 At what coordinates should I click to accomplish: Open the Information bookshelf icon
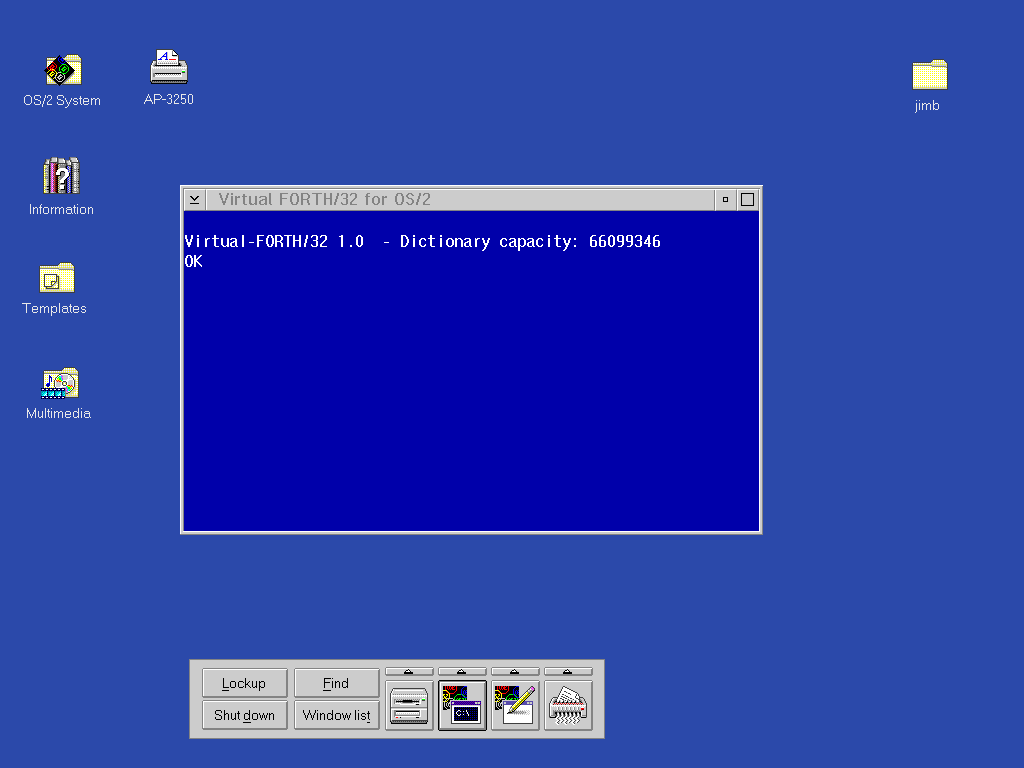(x=61, y=176)
